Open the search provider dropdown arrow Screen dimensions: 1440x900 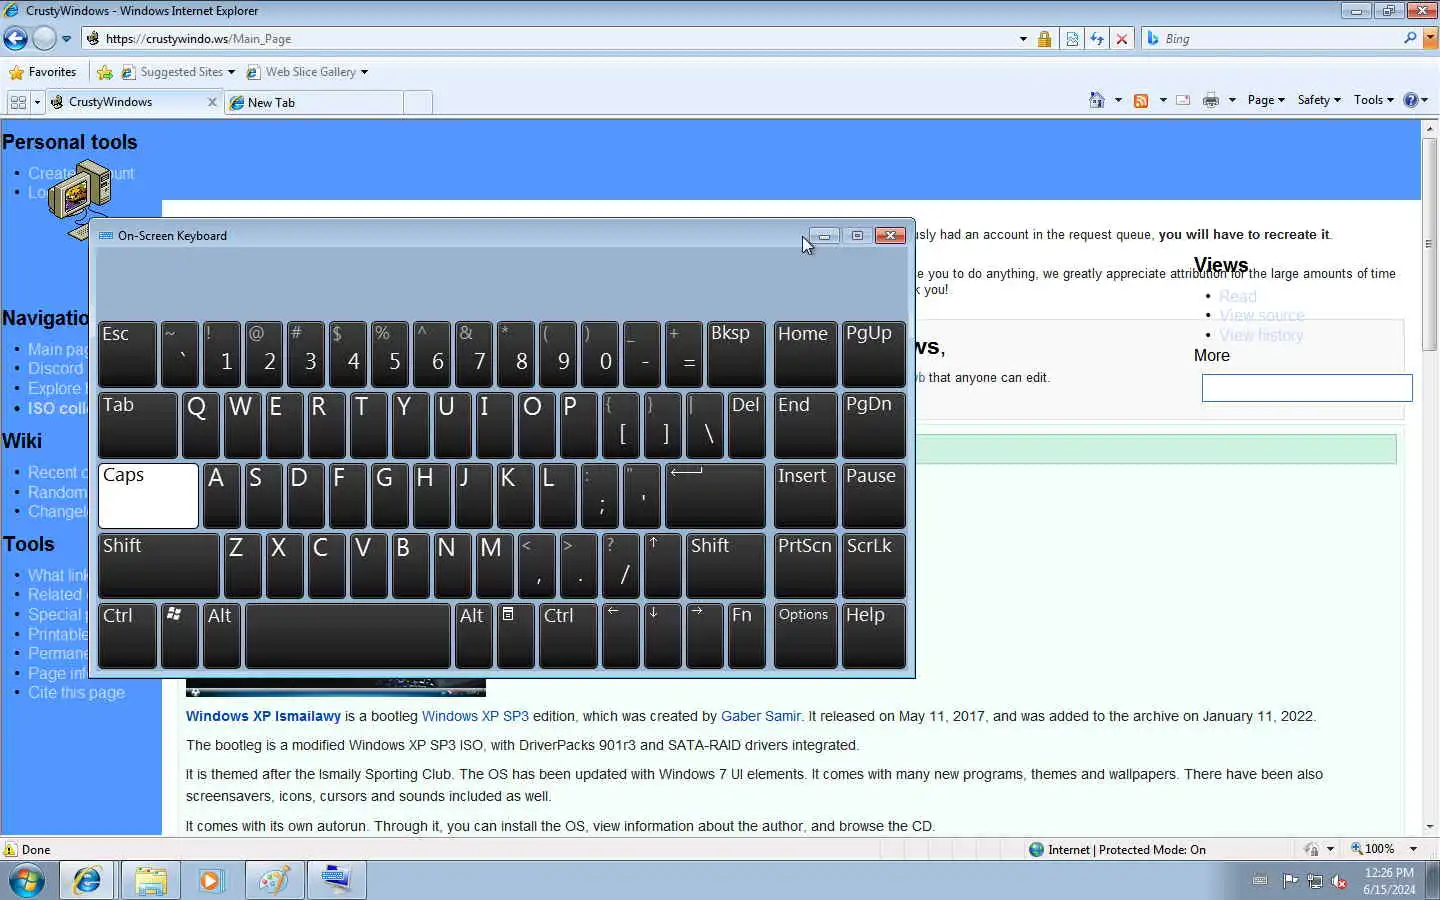coord(1430,39)
